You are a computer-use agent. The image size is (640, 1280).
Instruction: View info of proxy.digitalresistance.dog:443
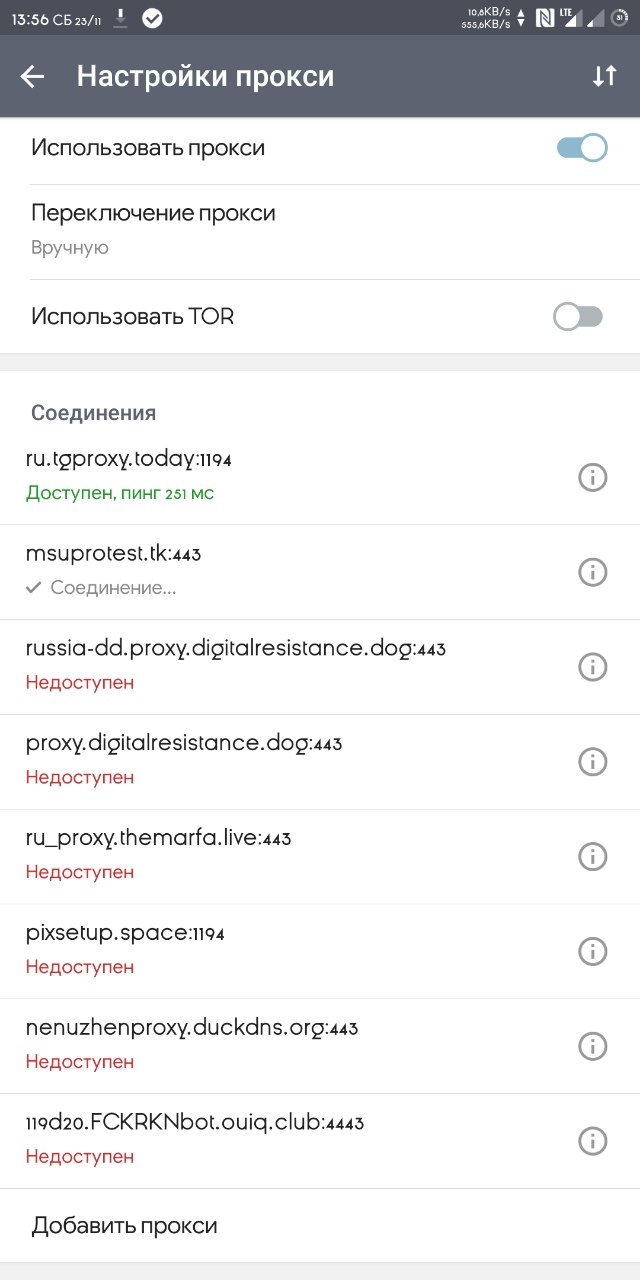pyautogui.click(x=593, y=762)
